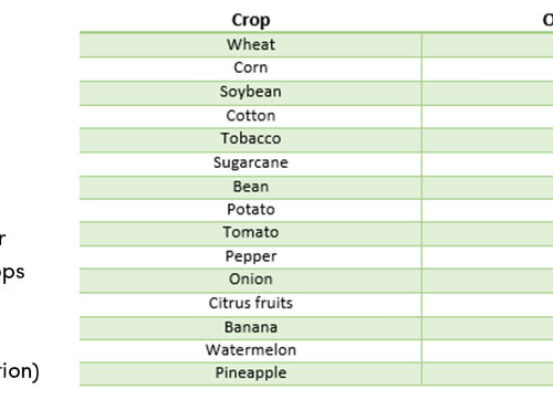553x400 pixels.
Task: Click the Crop column header
Action: coord(251,20)
